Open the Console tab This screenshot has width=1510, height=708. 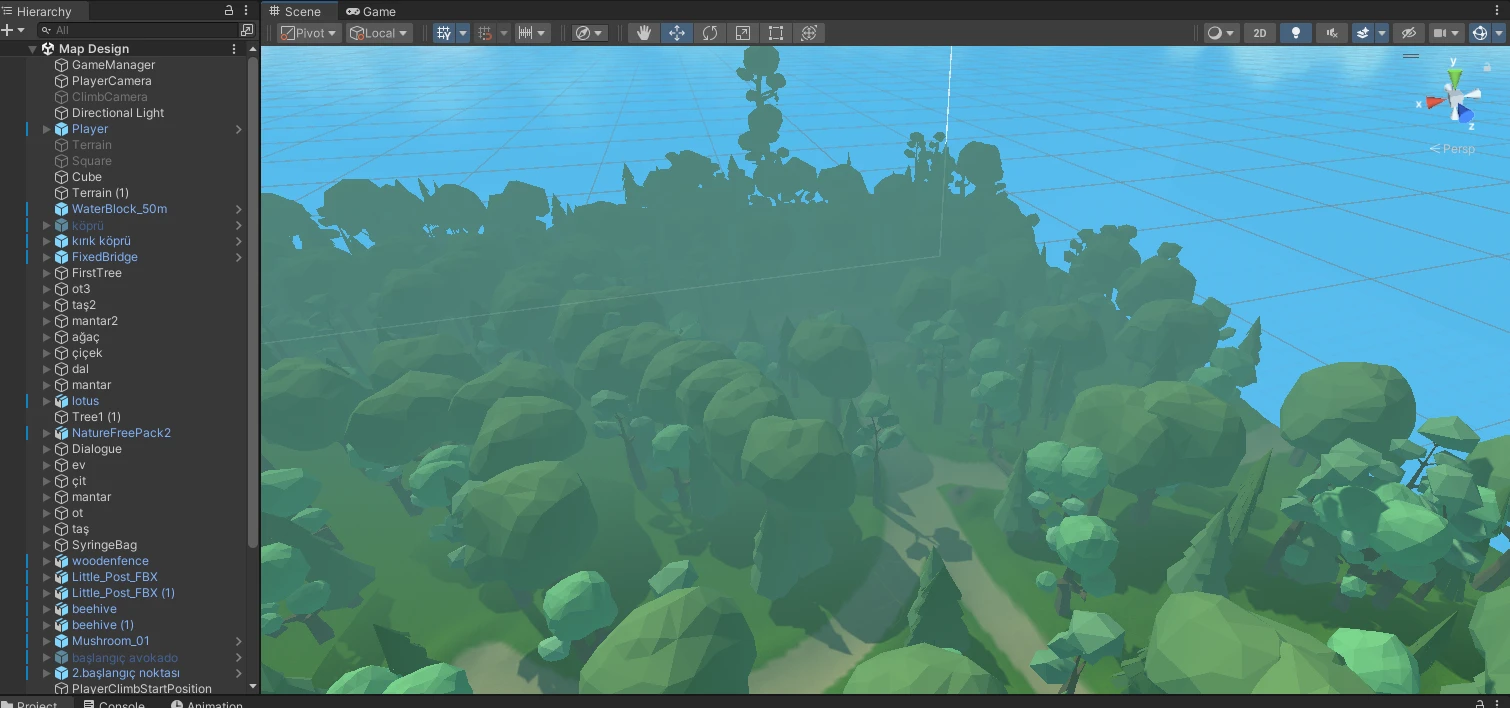coord(114,704)
